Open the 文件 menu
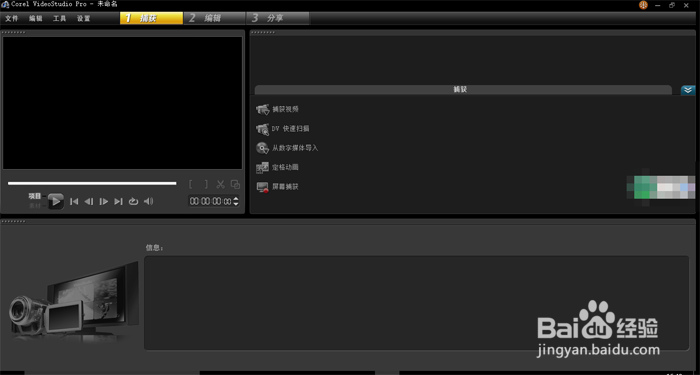This screenshot has width=700, height=375. coord(12,19)
